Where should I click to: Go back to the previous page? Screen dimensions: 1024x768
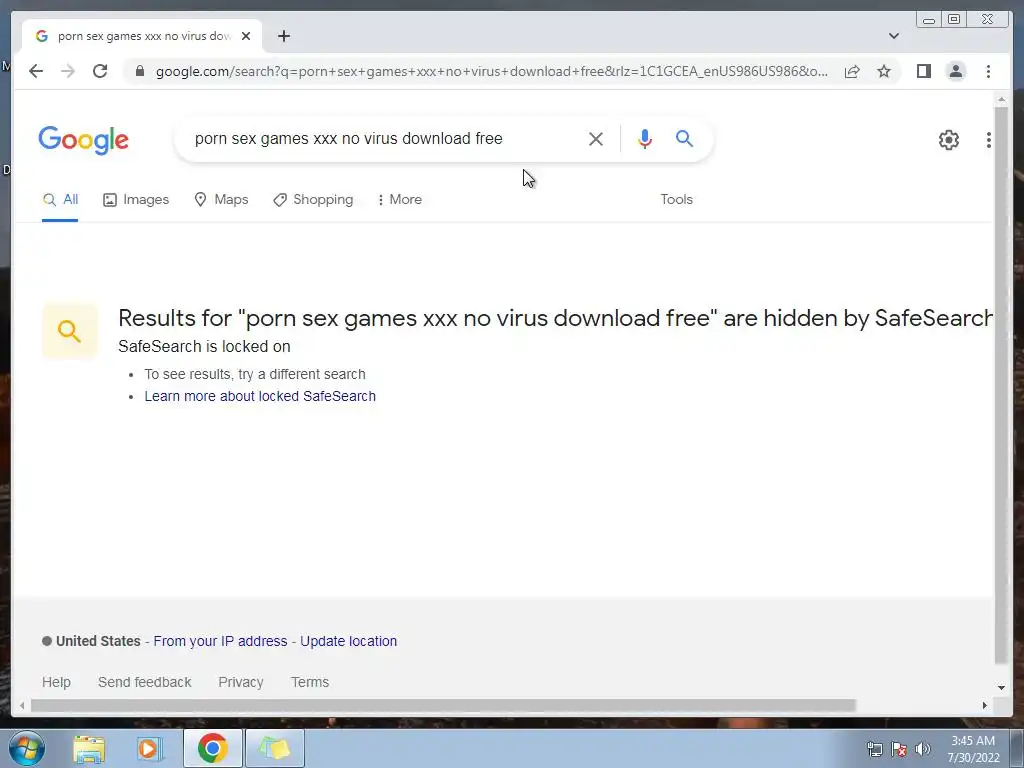tap(36, 71)
